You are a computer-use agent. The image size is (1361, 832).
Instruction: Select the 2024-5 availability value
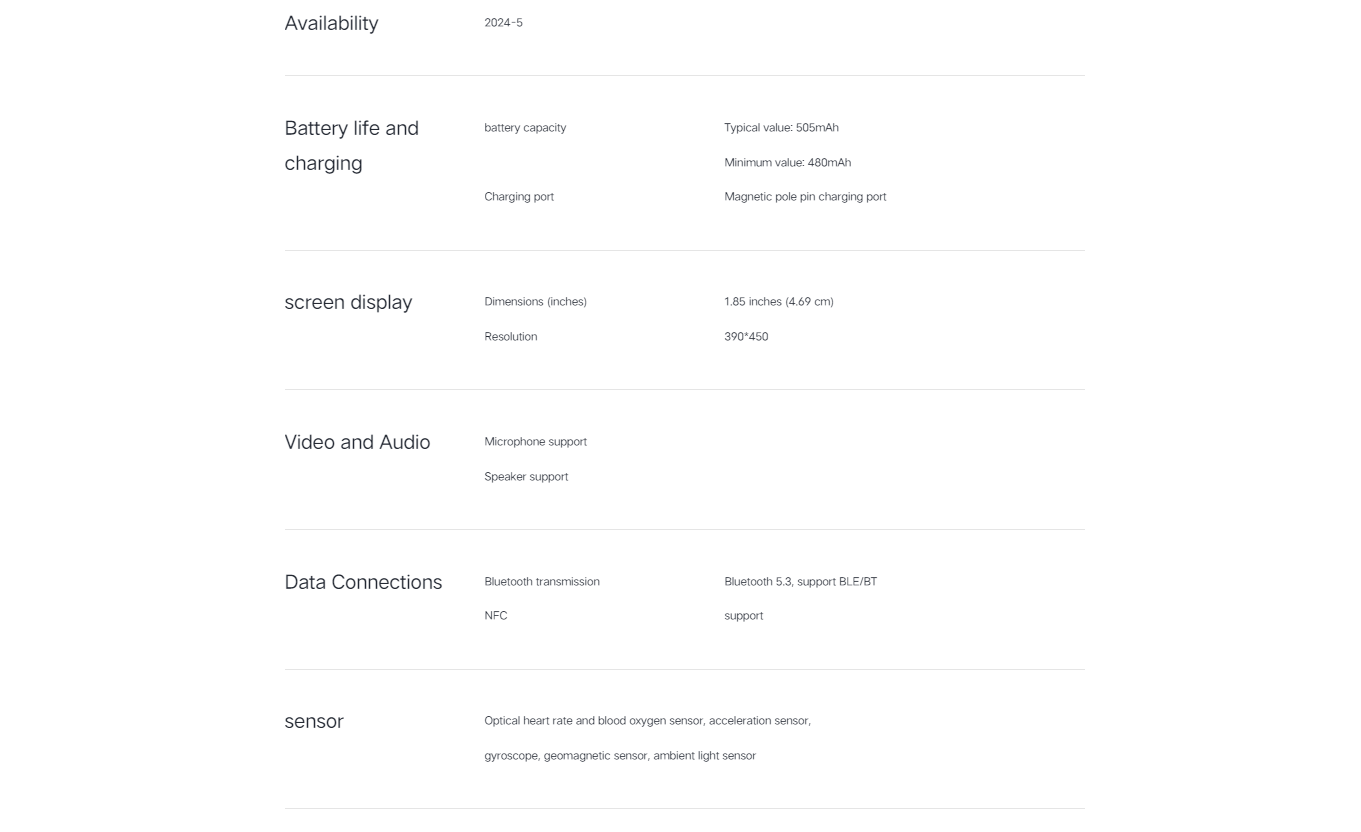[503, 23]
